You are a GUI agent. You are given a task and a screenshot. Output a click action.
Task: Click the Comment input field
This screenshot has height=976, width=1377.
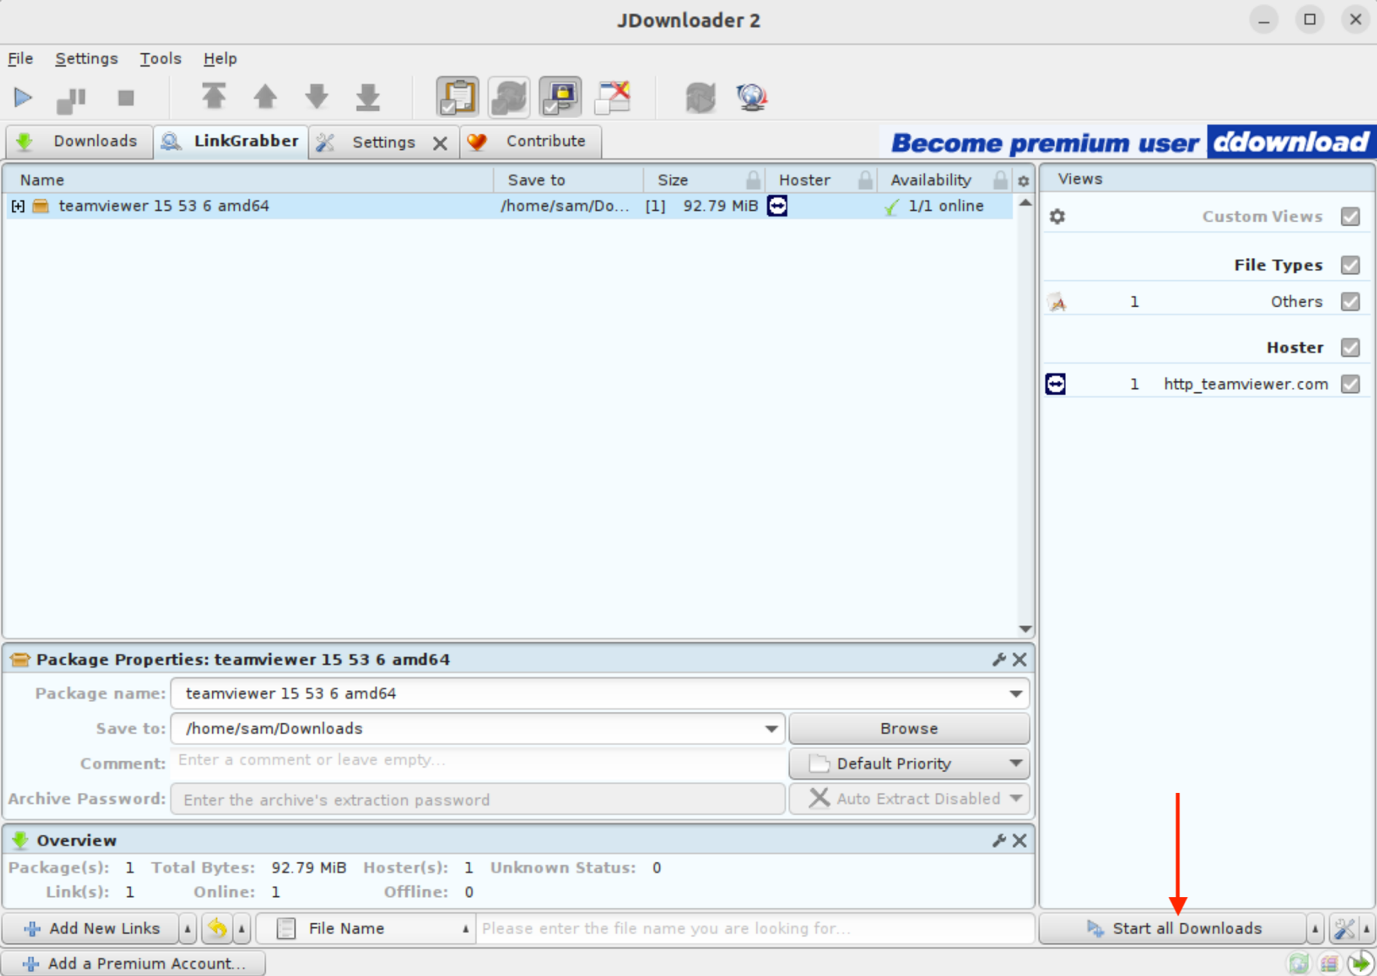coord(478,761)
